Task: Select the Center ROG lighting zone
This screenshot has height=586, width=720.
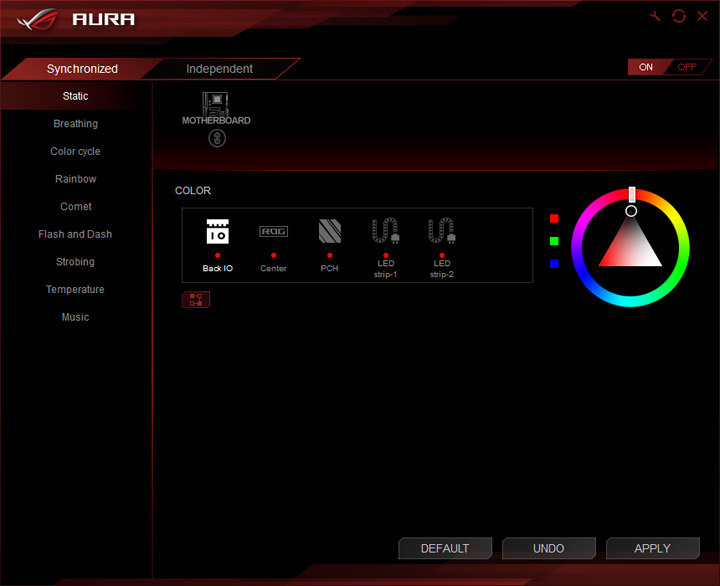Action: click(274, 246)
